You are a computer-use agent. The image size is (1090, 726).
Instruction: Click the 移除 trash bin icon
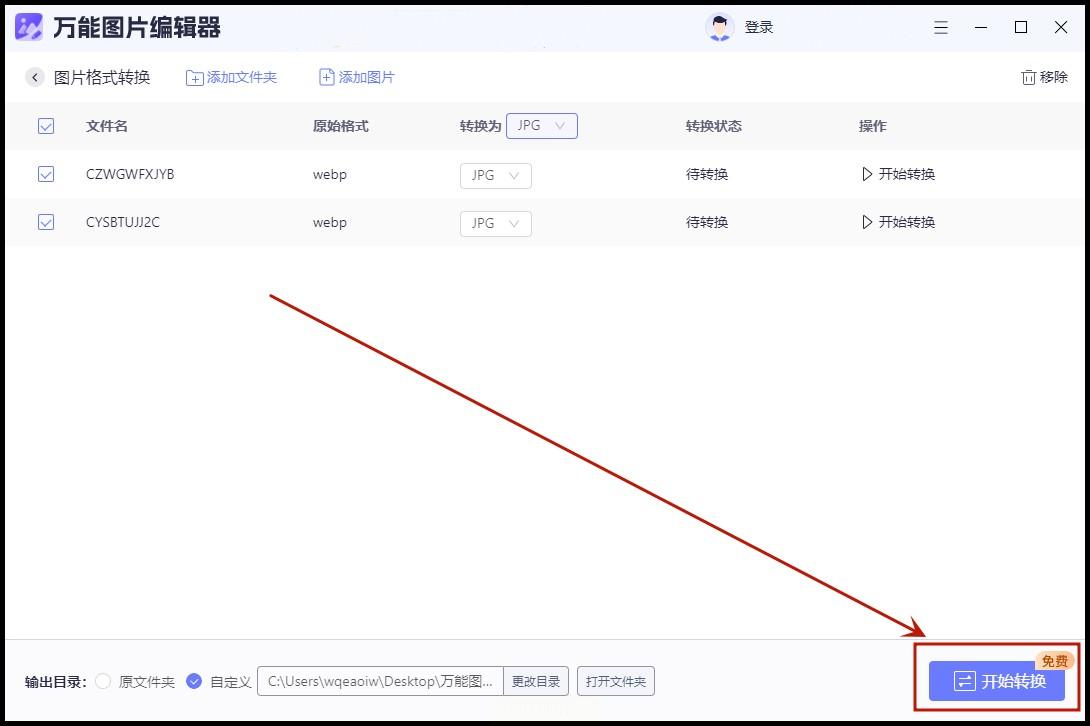pyautogui.click(x=1028, y=77)
